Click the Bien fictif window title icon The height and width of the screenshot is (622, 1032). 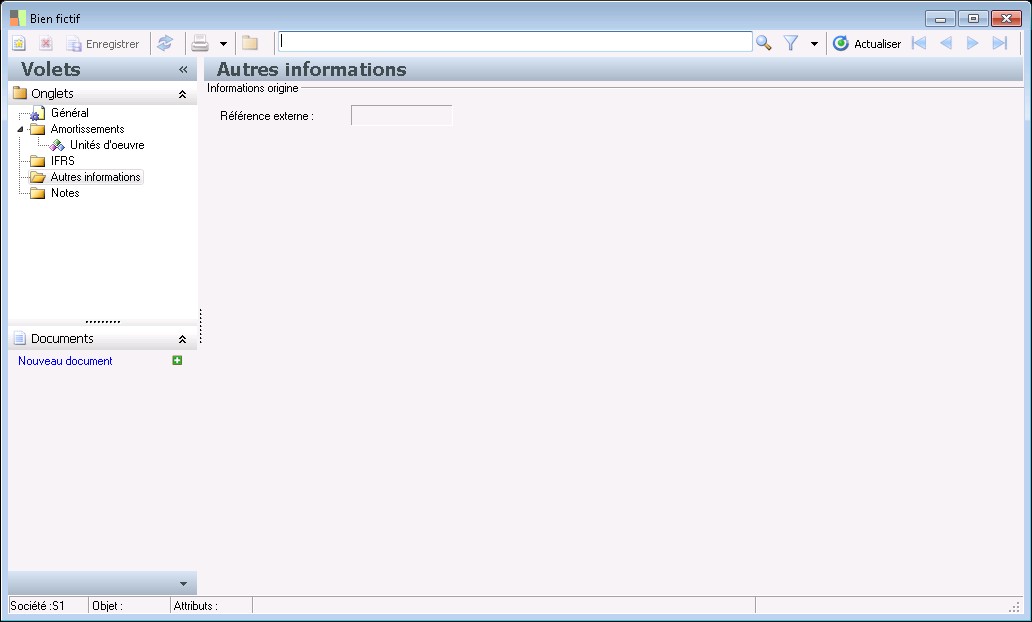coord(18,18)
